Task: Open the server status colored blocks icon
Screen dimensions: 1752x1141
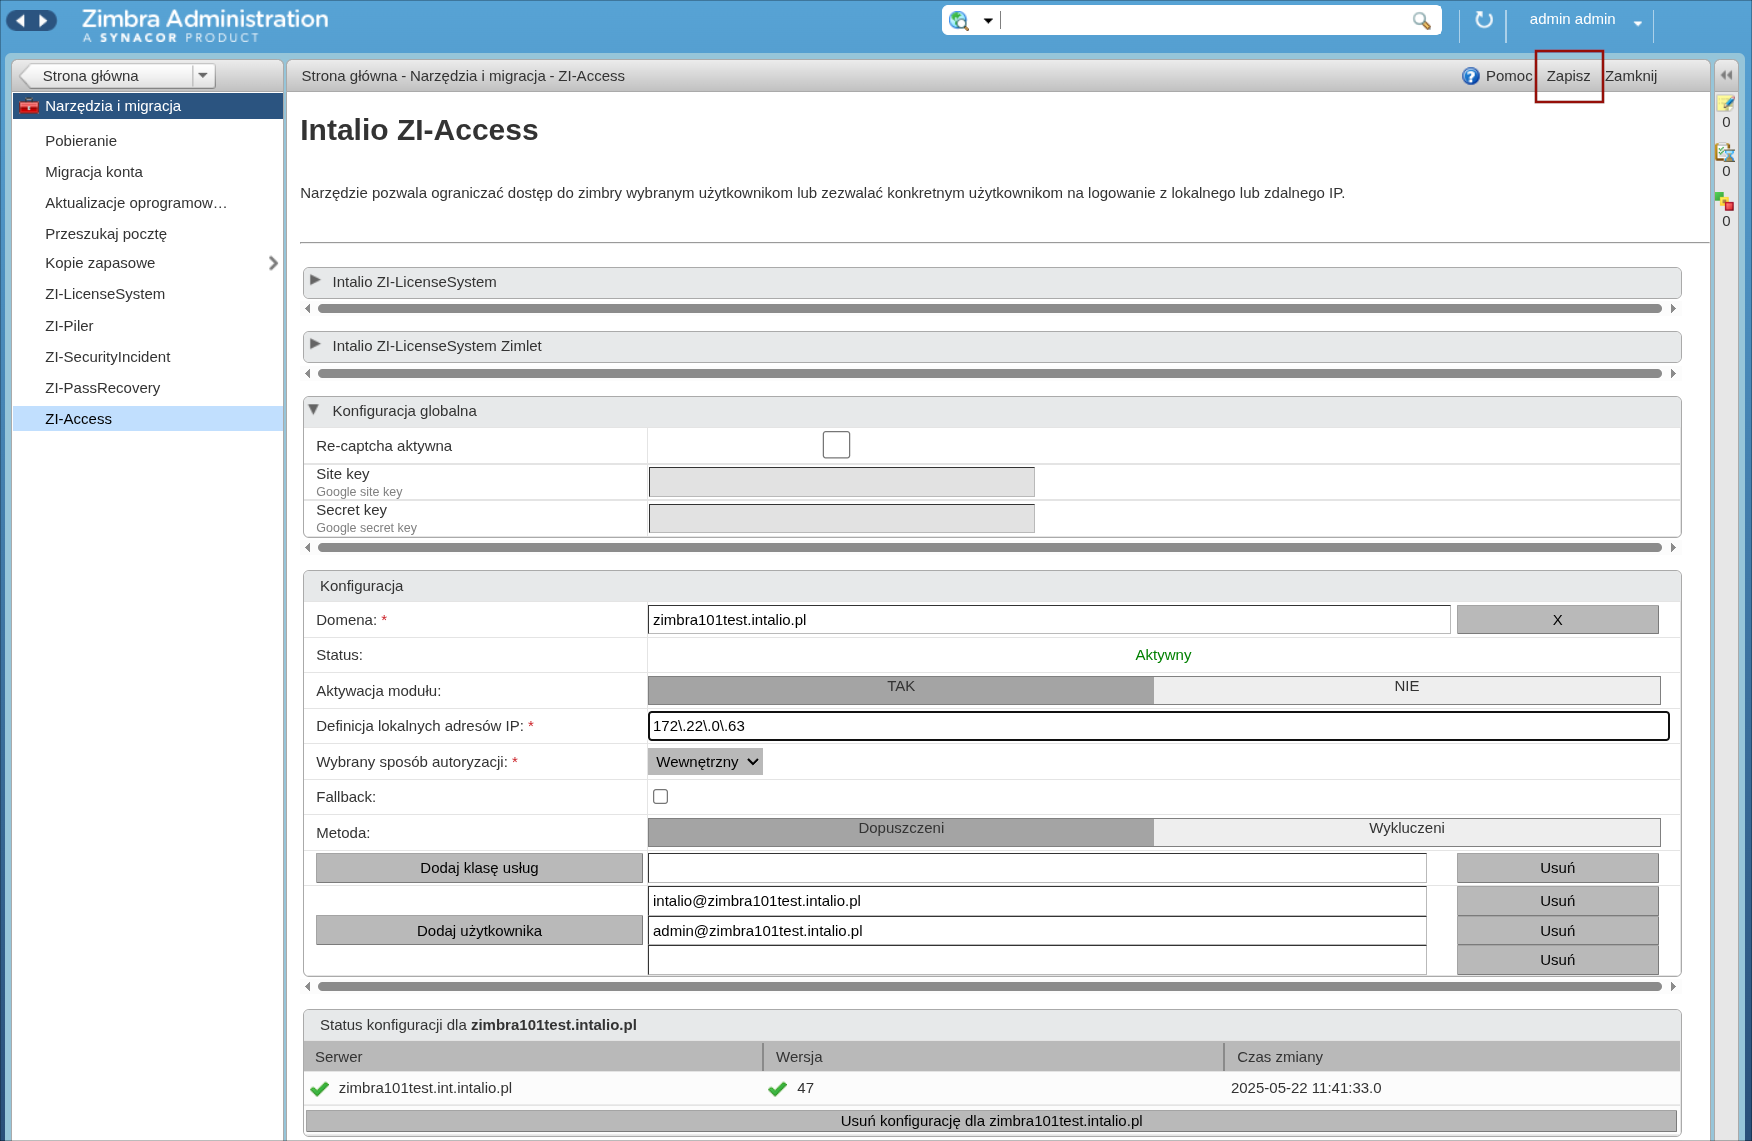Action: coord(1725,202)
